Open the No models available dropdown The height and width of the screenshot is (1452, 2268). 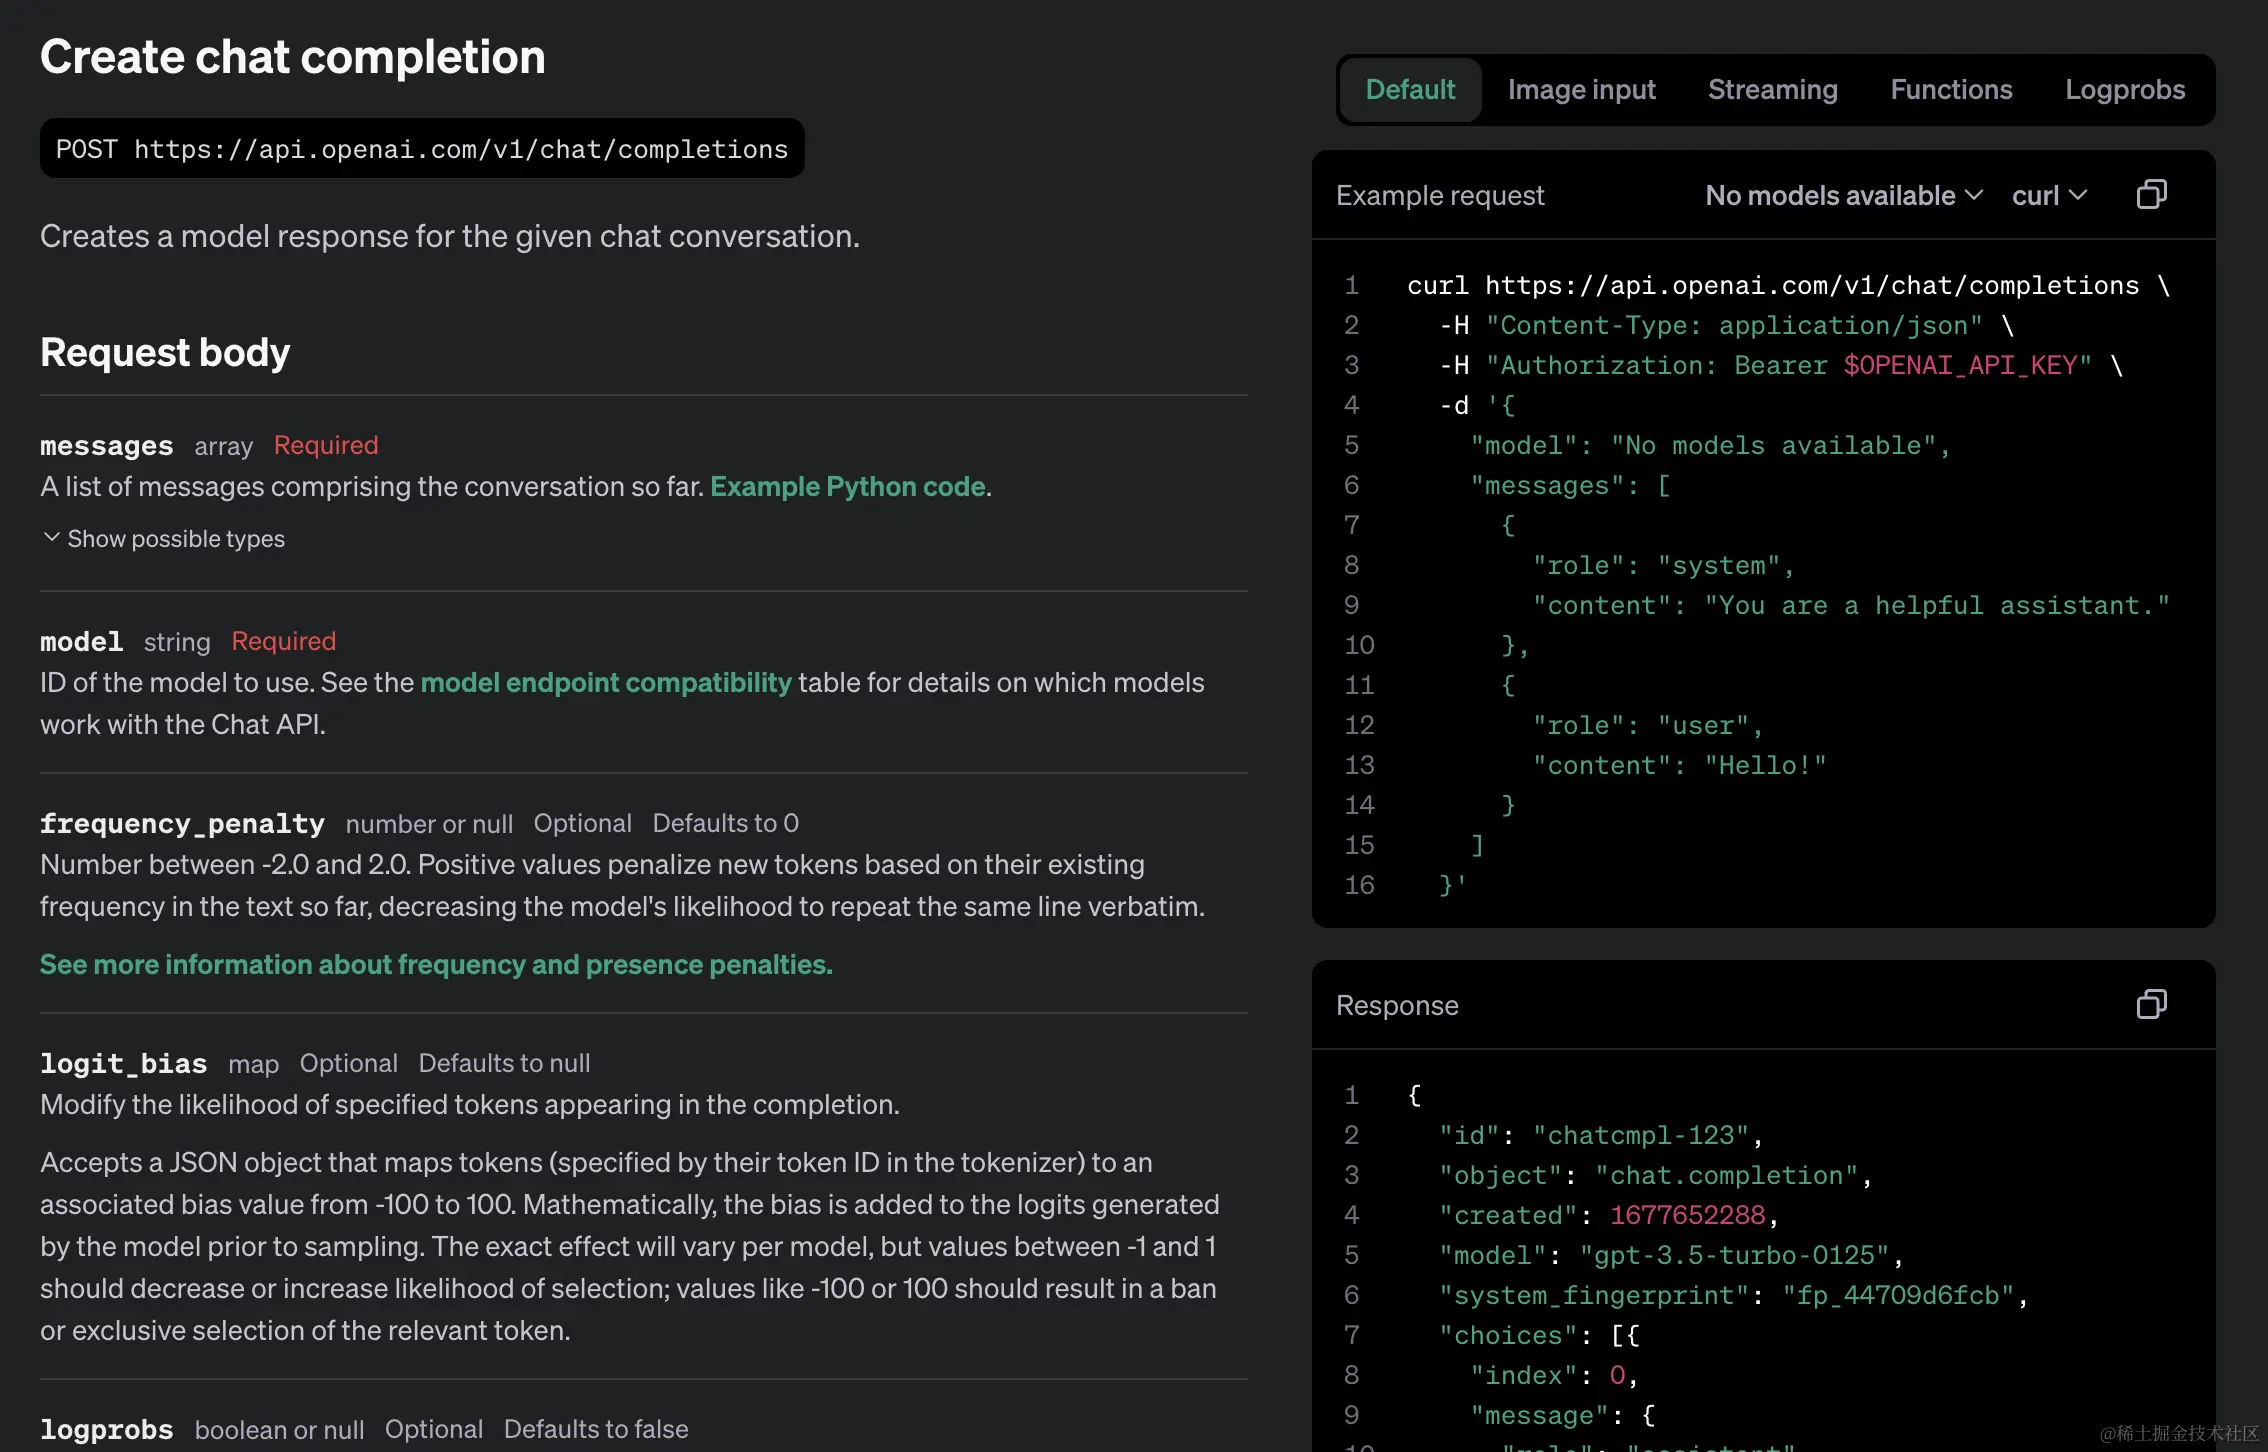[x=1843, y=195]
